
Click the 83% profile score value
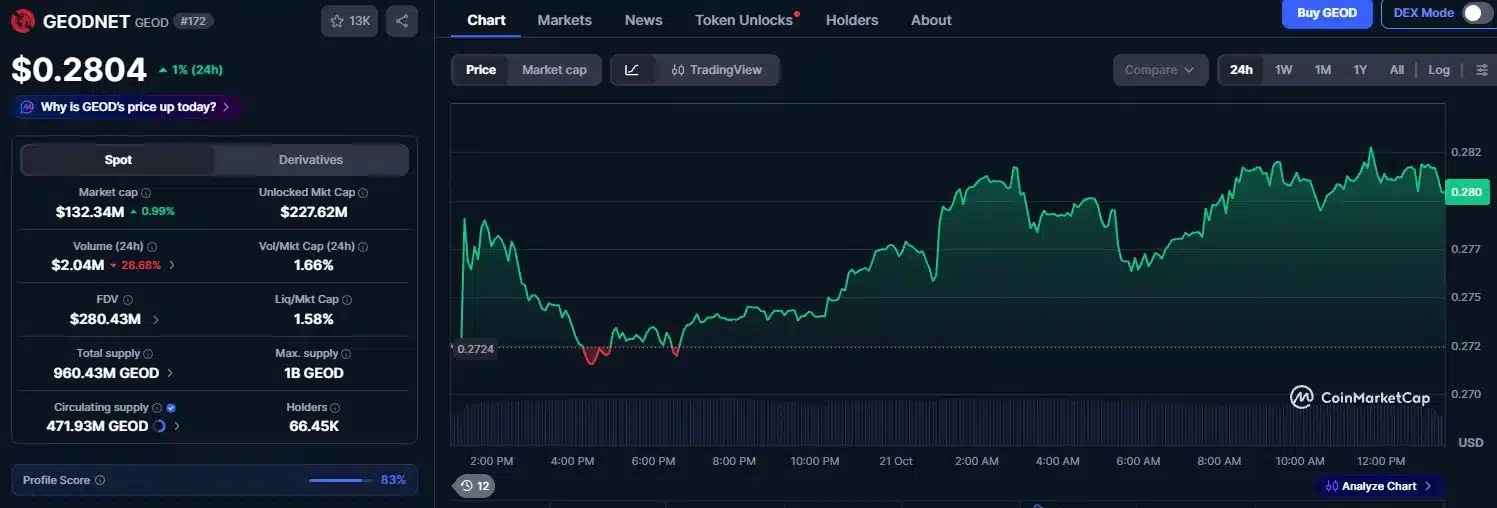coord(393,480)
